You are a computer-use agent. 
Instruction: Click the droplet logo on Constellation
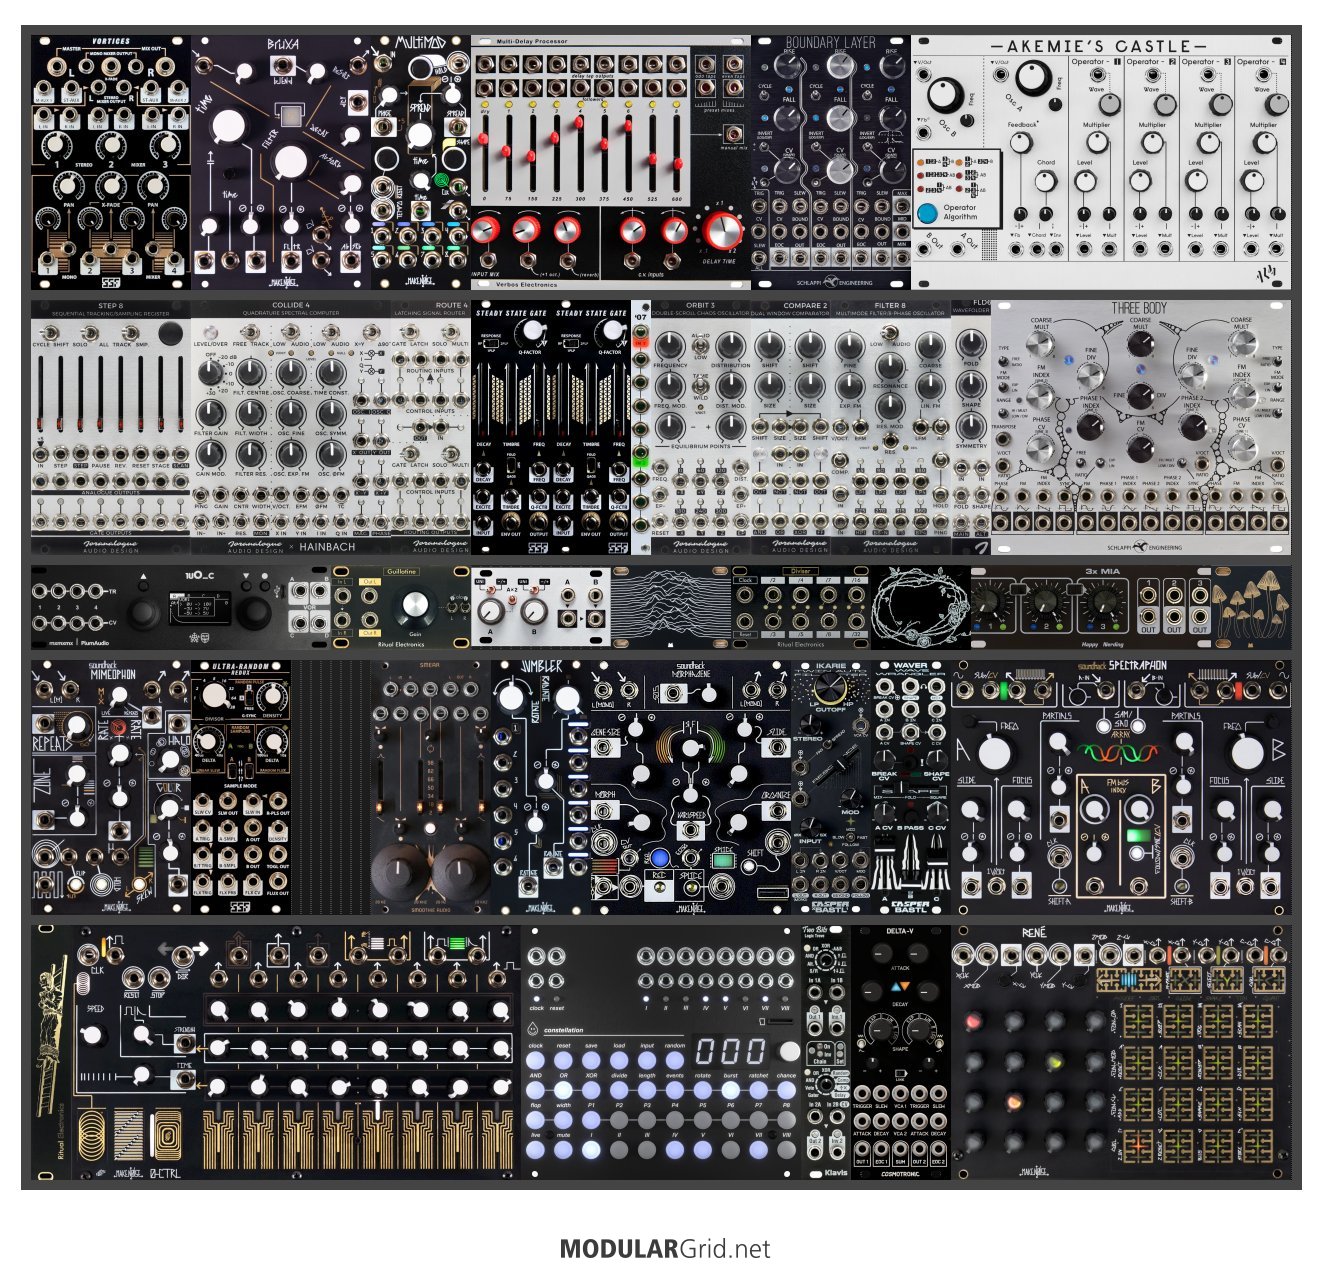(x=534, y=1030)
